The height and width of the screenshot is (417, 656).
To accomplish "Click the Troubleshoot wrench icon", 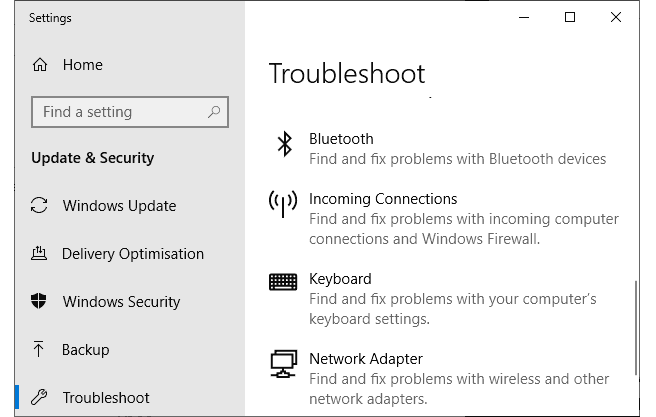I will (40, 398).
